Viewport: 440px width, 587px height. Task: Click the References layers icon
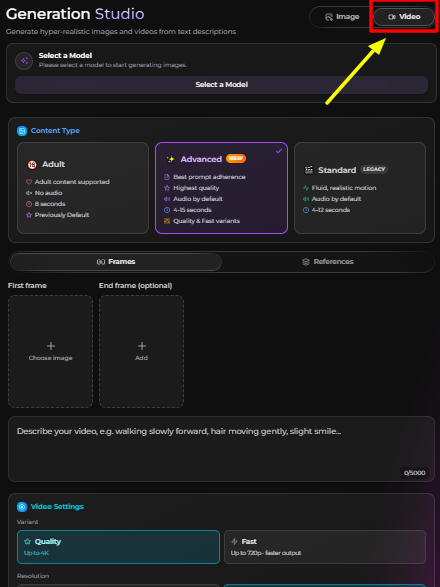click(x=306, y=262)
